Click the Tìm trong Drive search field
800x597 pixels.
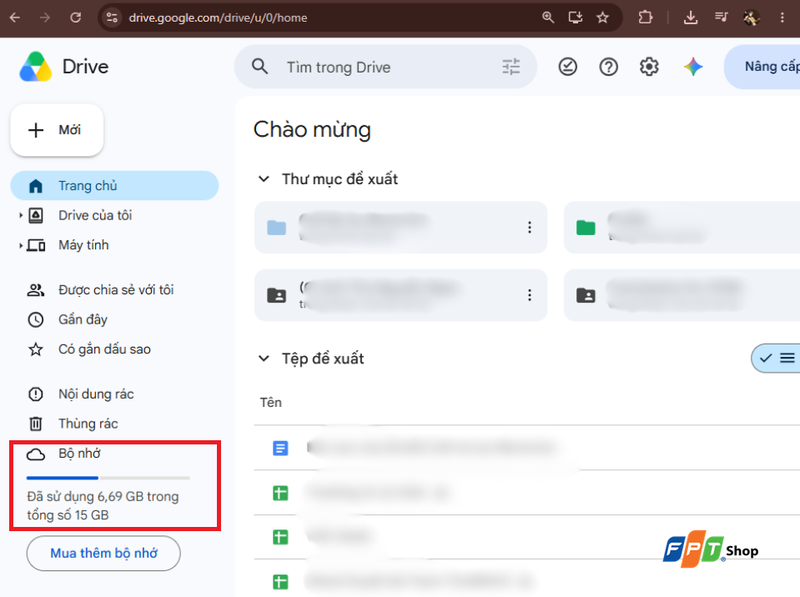tap(385, 67)
